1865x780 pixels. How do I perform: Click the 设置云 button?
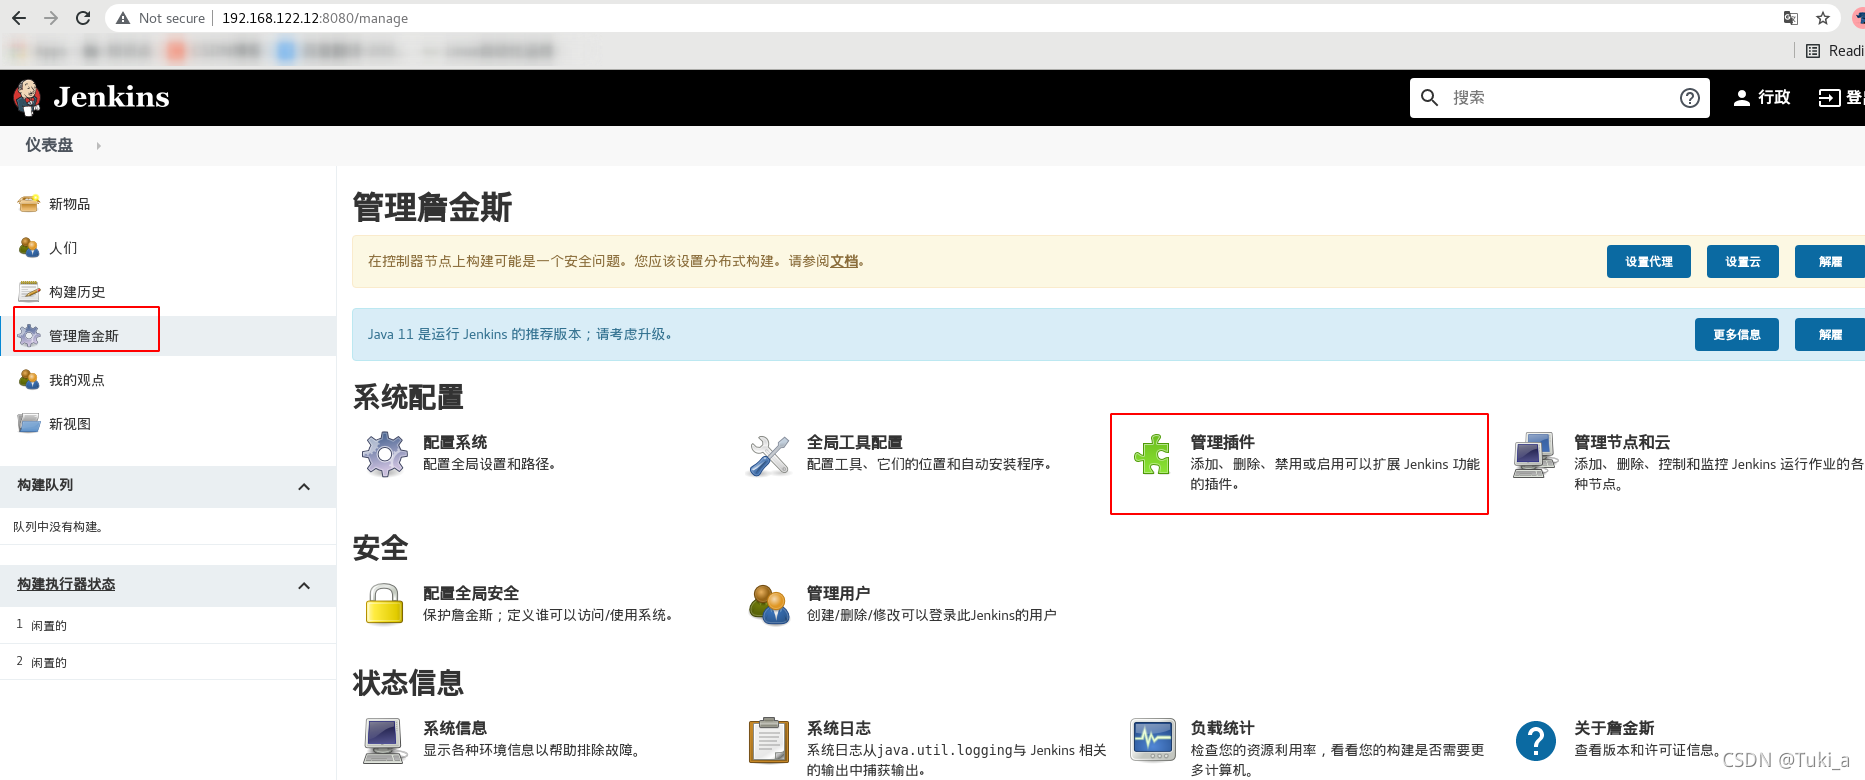1743,261
